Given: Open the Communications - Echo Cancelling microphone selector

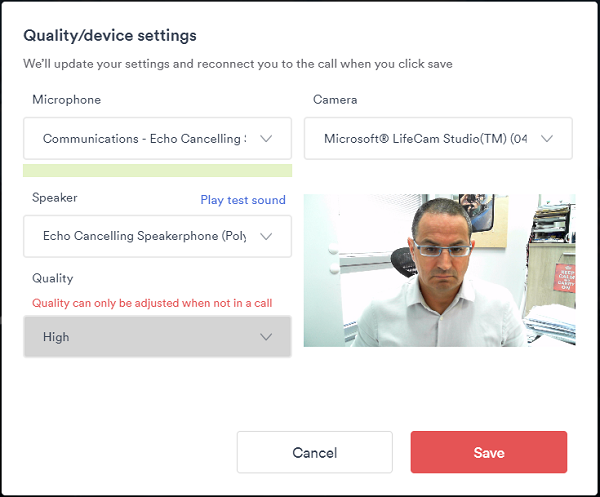Looking at the screenshot, I should [x=145, y=139].
